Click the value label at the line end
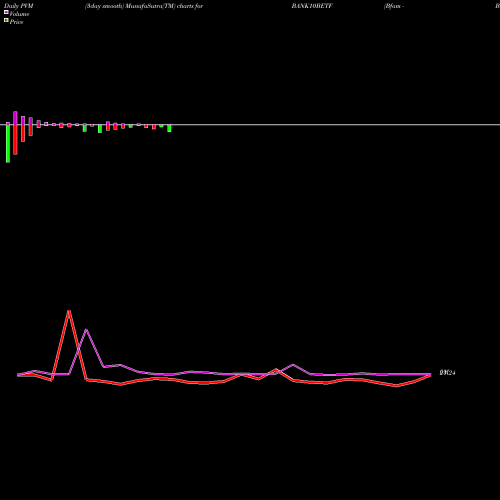The width and height of the screenshot is (500, 500). (x=447, y=373)
